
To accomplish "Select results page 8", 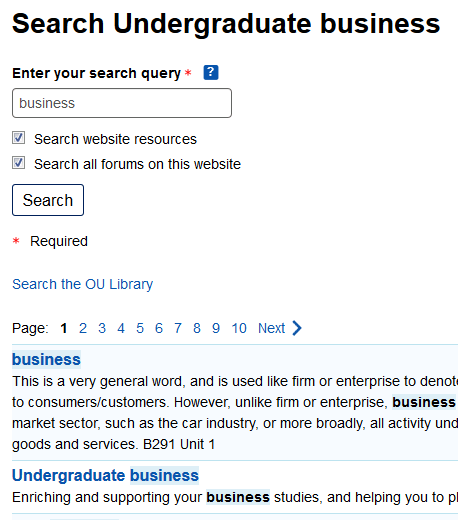I will 197,328.
